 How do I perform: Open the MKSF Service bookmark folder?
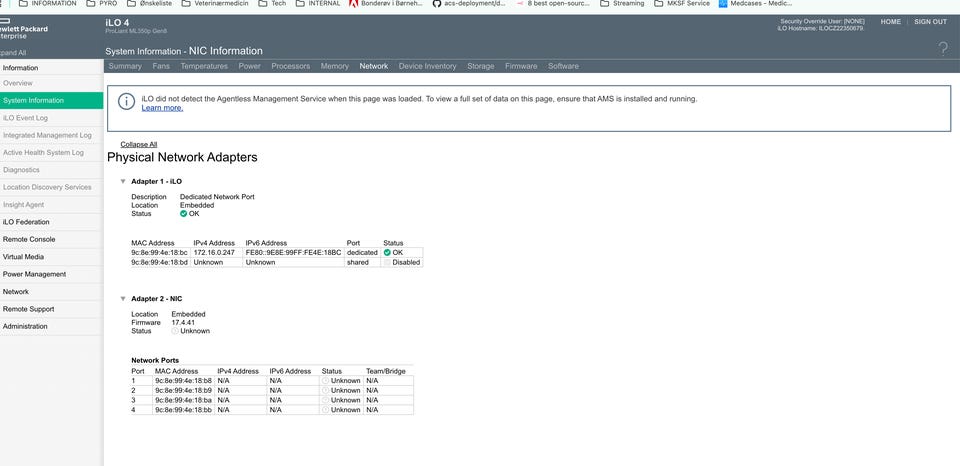[682, 4]
